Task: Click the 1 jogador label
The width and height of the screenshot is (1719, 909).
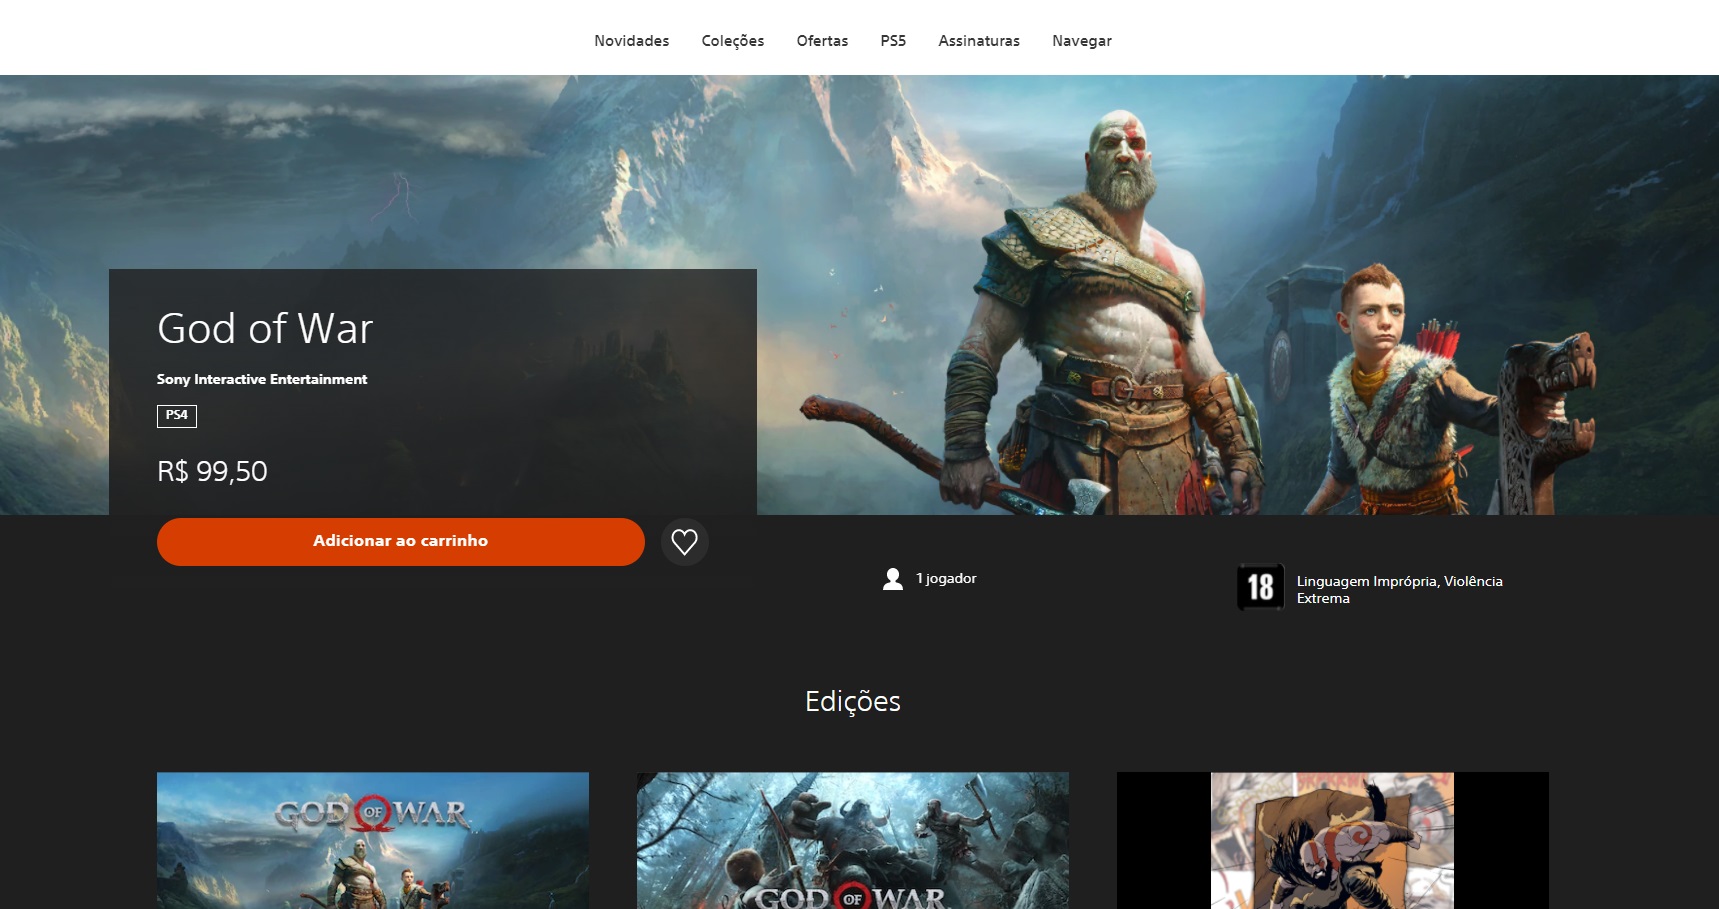Action: tap(946, 579)
